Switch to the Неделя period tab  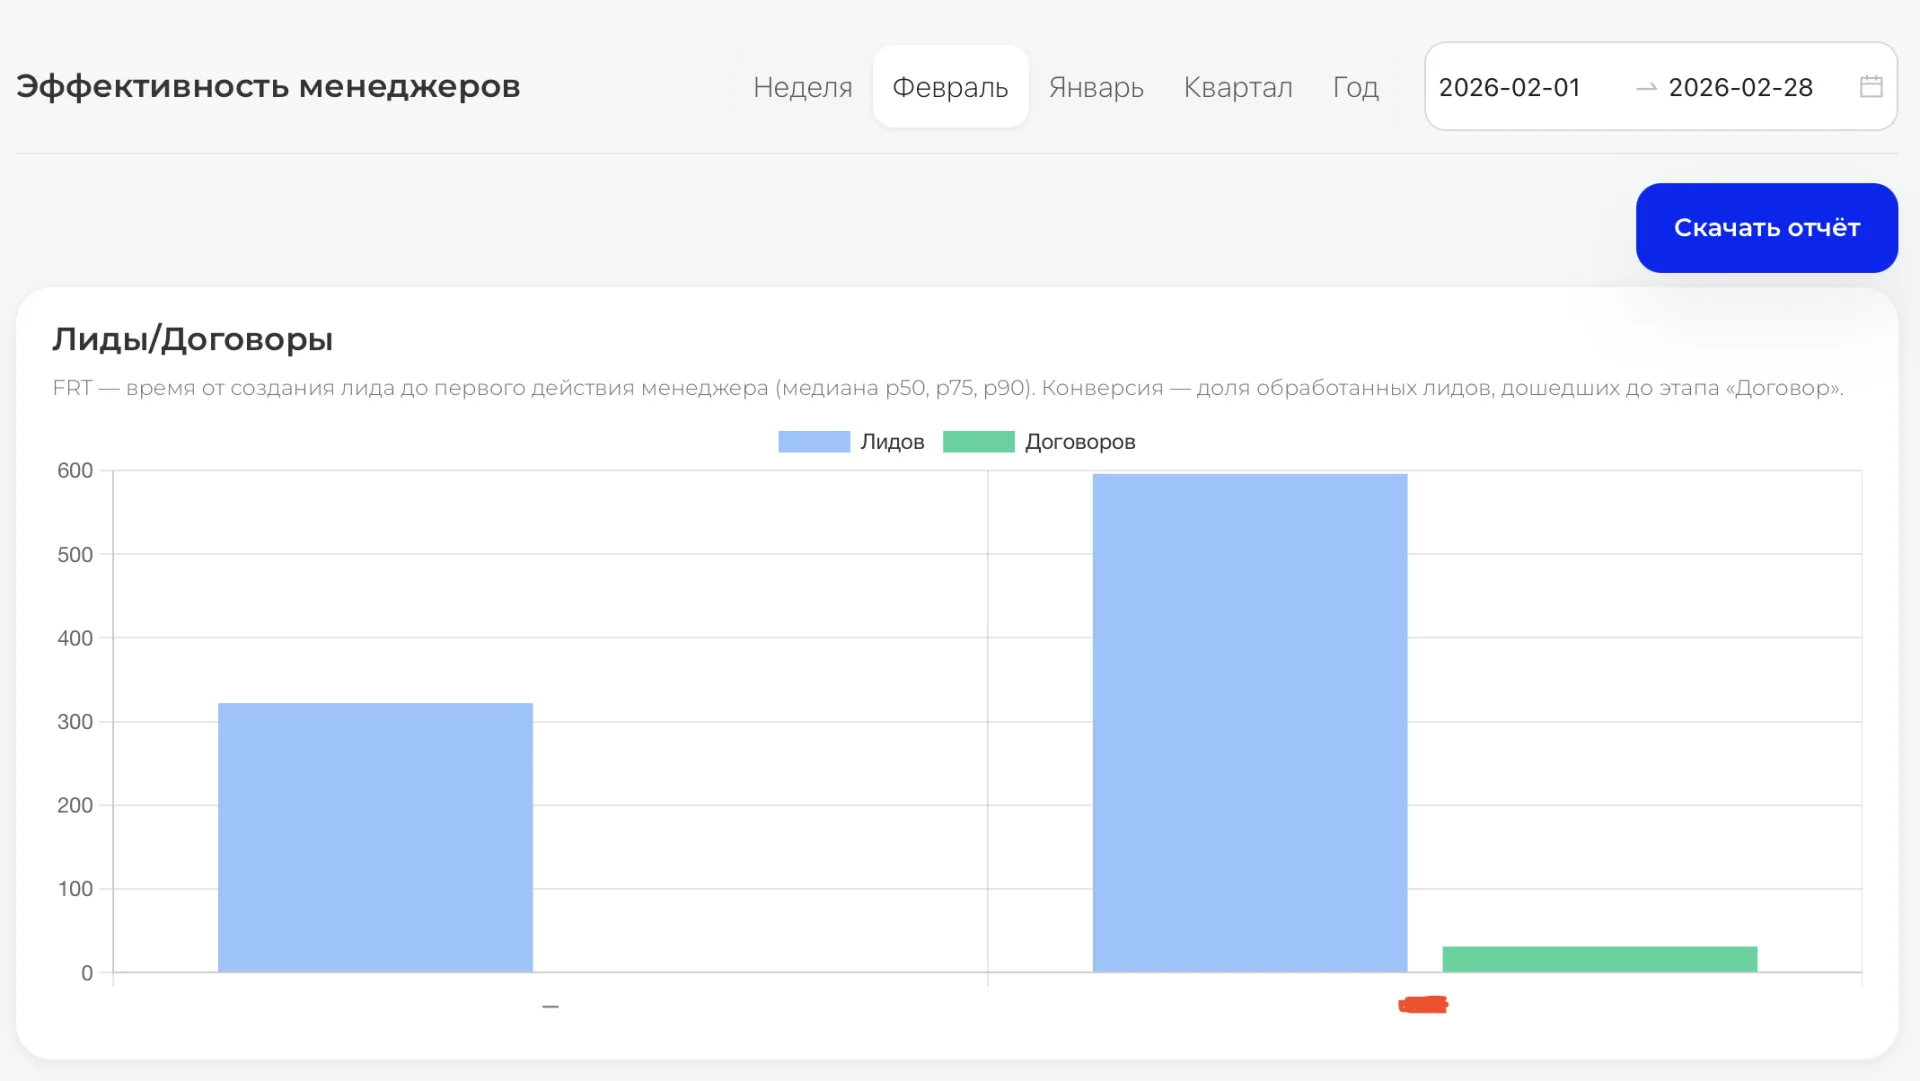(x=802, y=87)
